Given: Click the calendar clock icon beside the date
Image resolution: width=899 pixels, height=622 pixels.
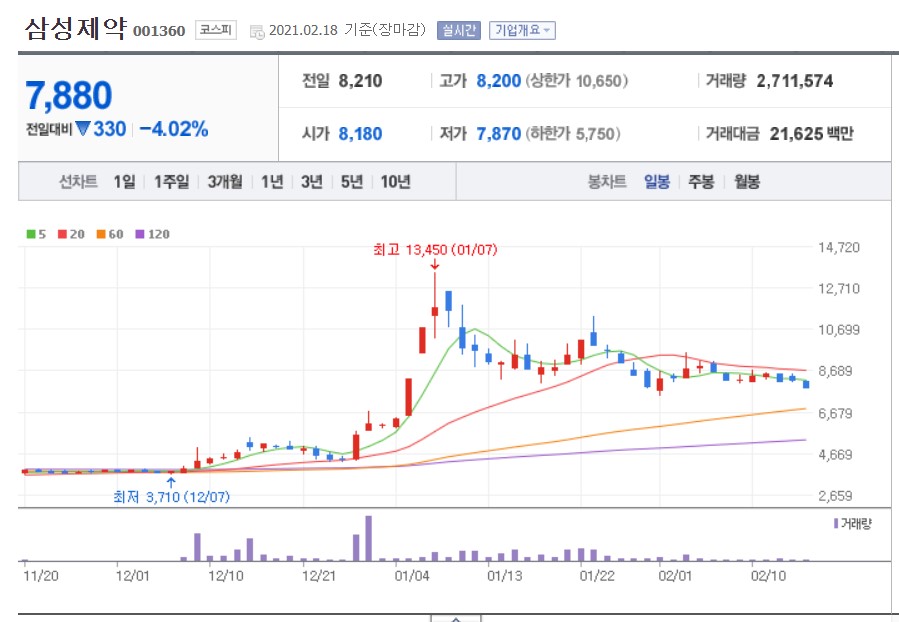Looking at the screenshot, I should (257, 32).
